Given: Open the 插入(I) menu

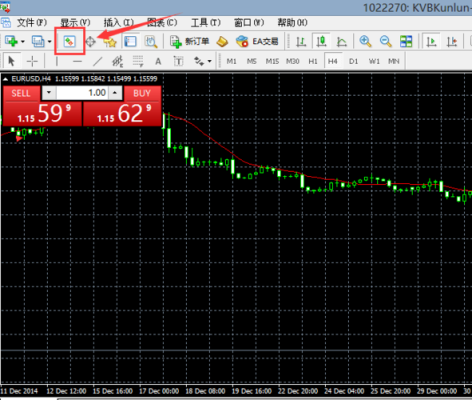Looking at the screenshot, I should pos(119,23).
